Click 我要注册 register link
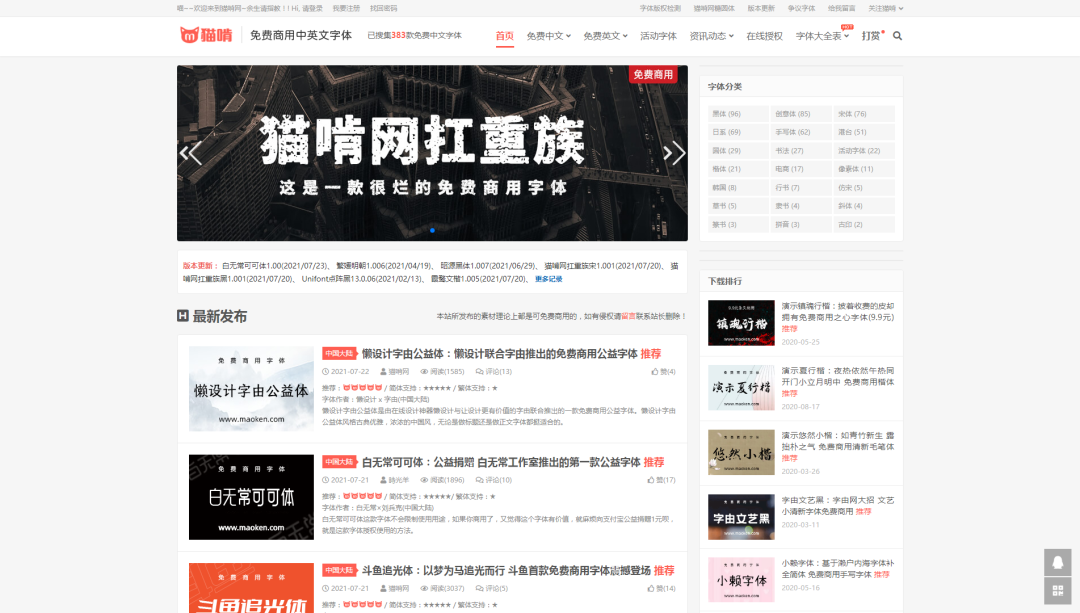The width and height of the screenshot is (1080, 613). pyautogui.click(x=346, y=8)
